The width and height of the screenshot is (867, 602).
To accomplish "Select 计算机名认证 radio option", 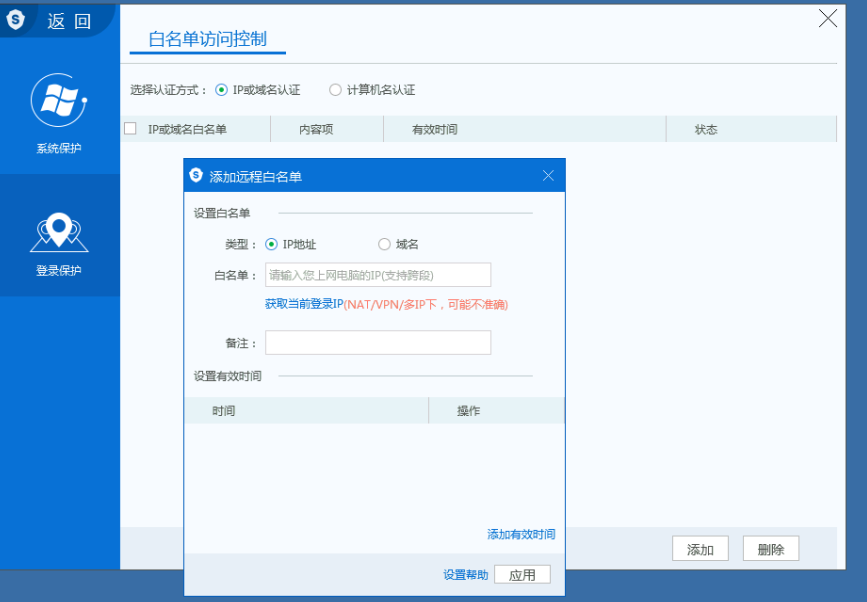I will [x=336, y=90].
